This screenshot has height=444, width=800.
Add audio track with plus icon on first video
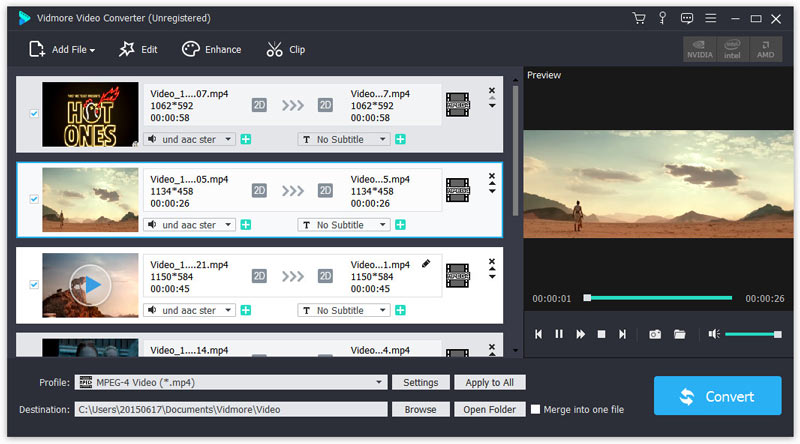click(246, 140)
